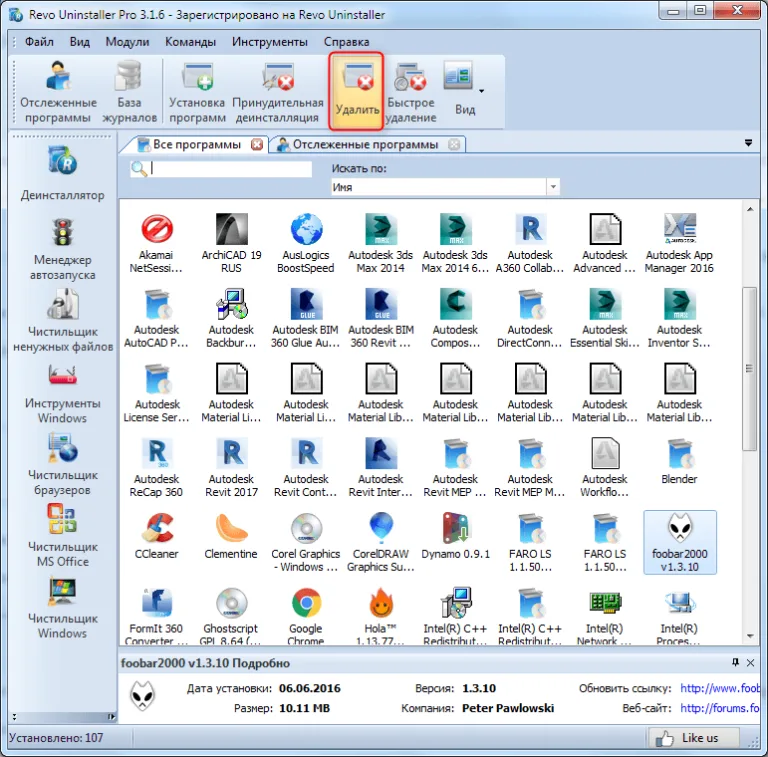Click the Like us button
The width and height of the screenshot is (768, 757).
[693, 737]
